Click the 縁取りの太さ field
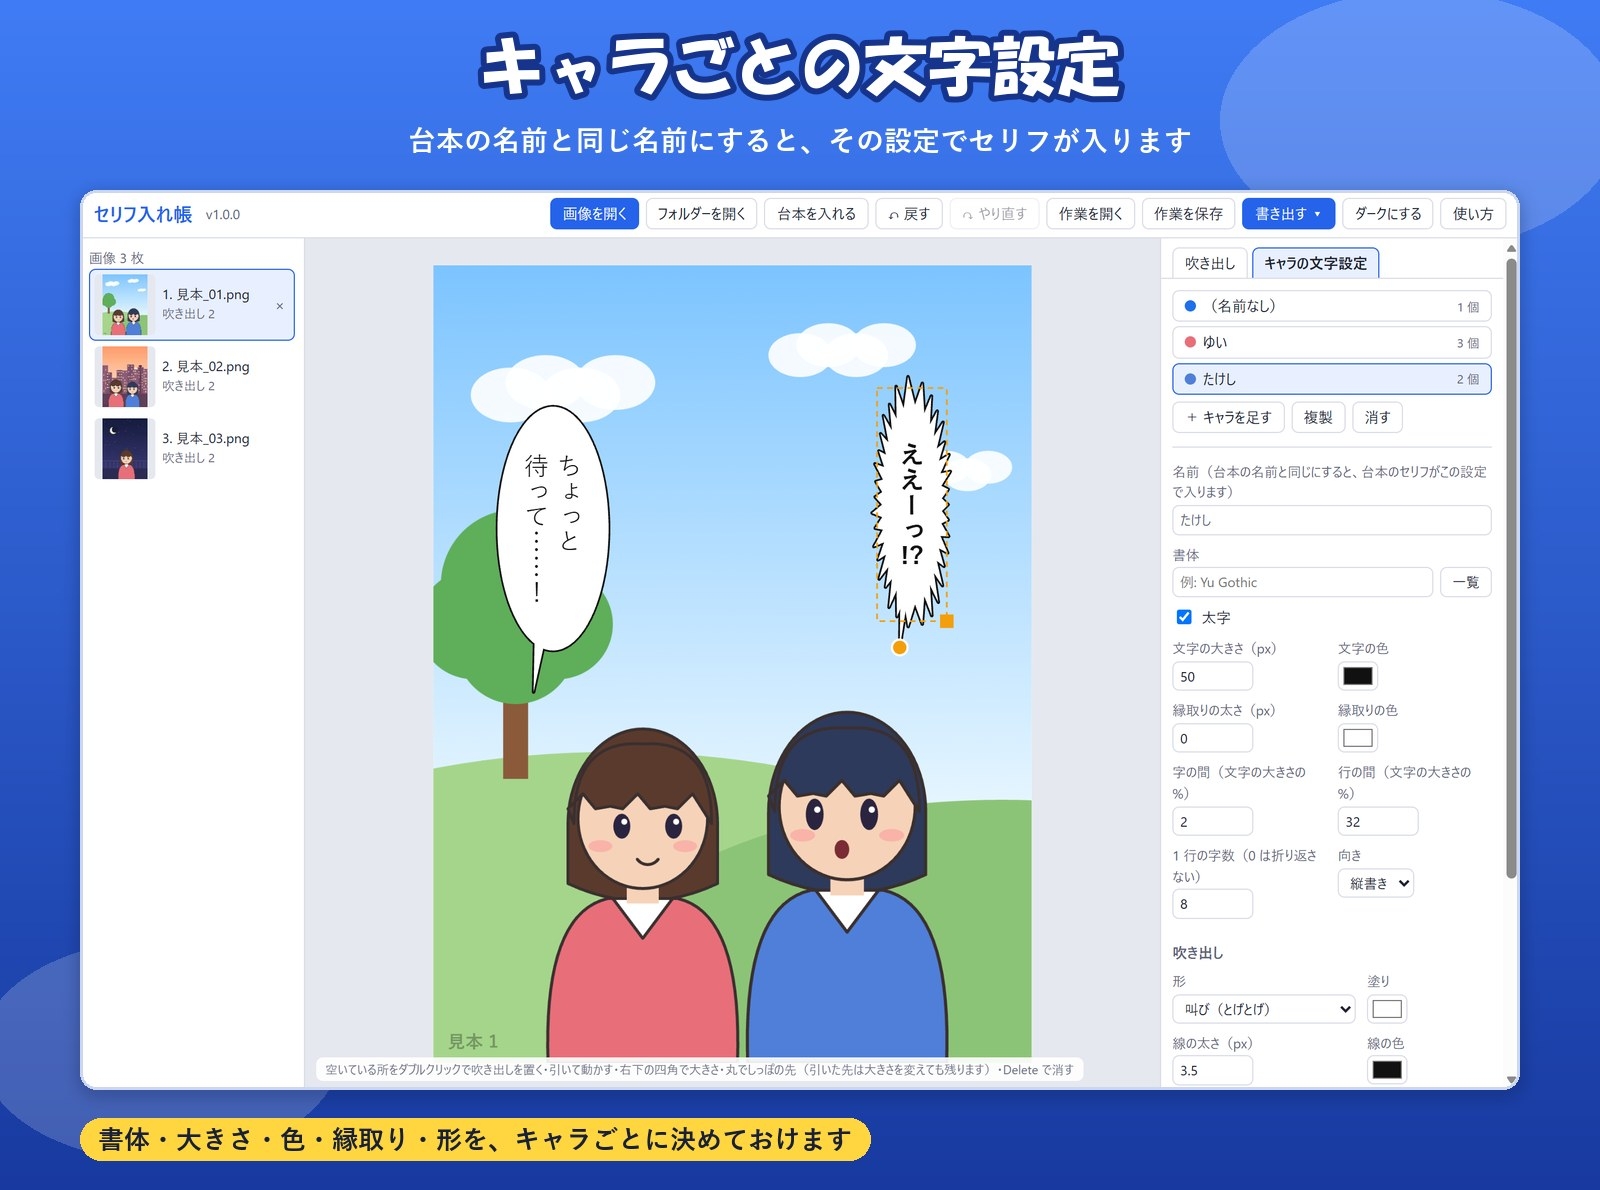Viewport: 1600px width, 1190px height. point(1212,738)
